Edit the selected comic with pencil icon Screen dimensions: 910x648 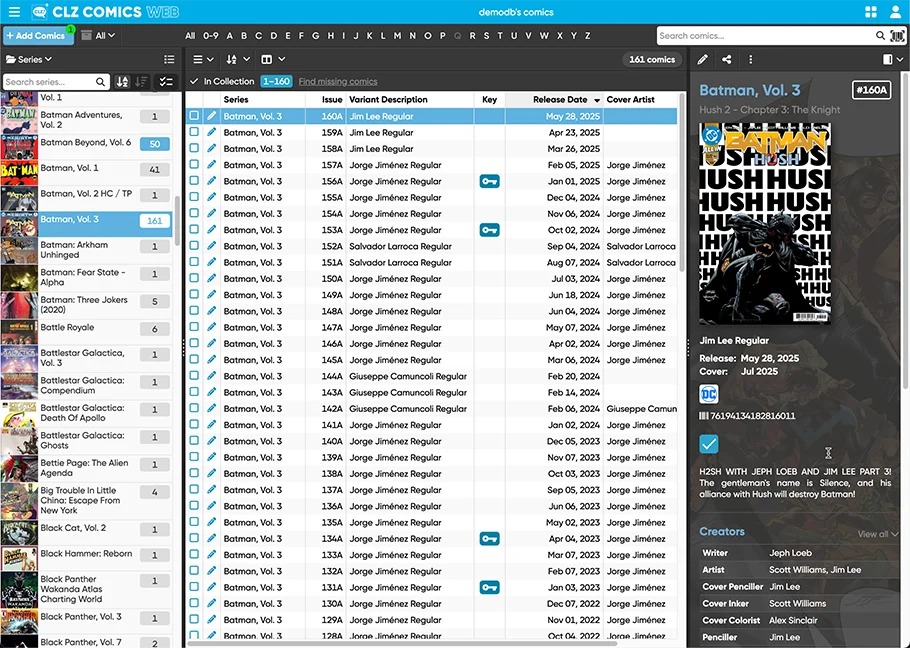click(702, 59)
